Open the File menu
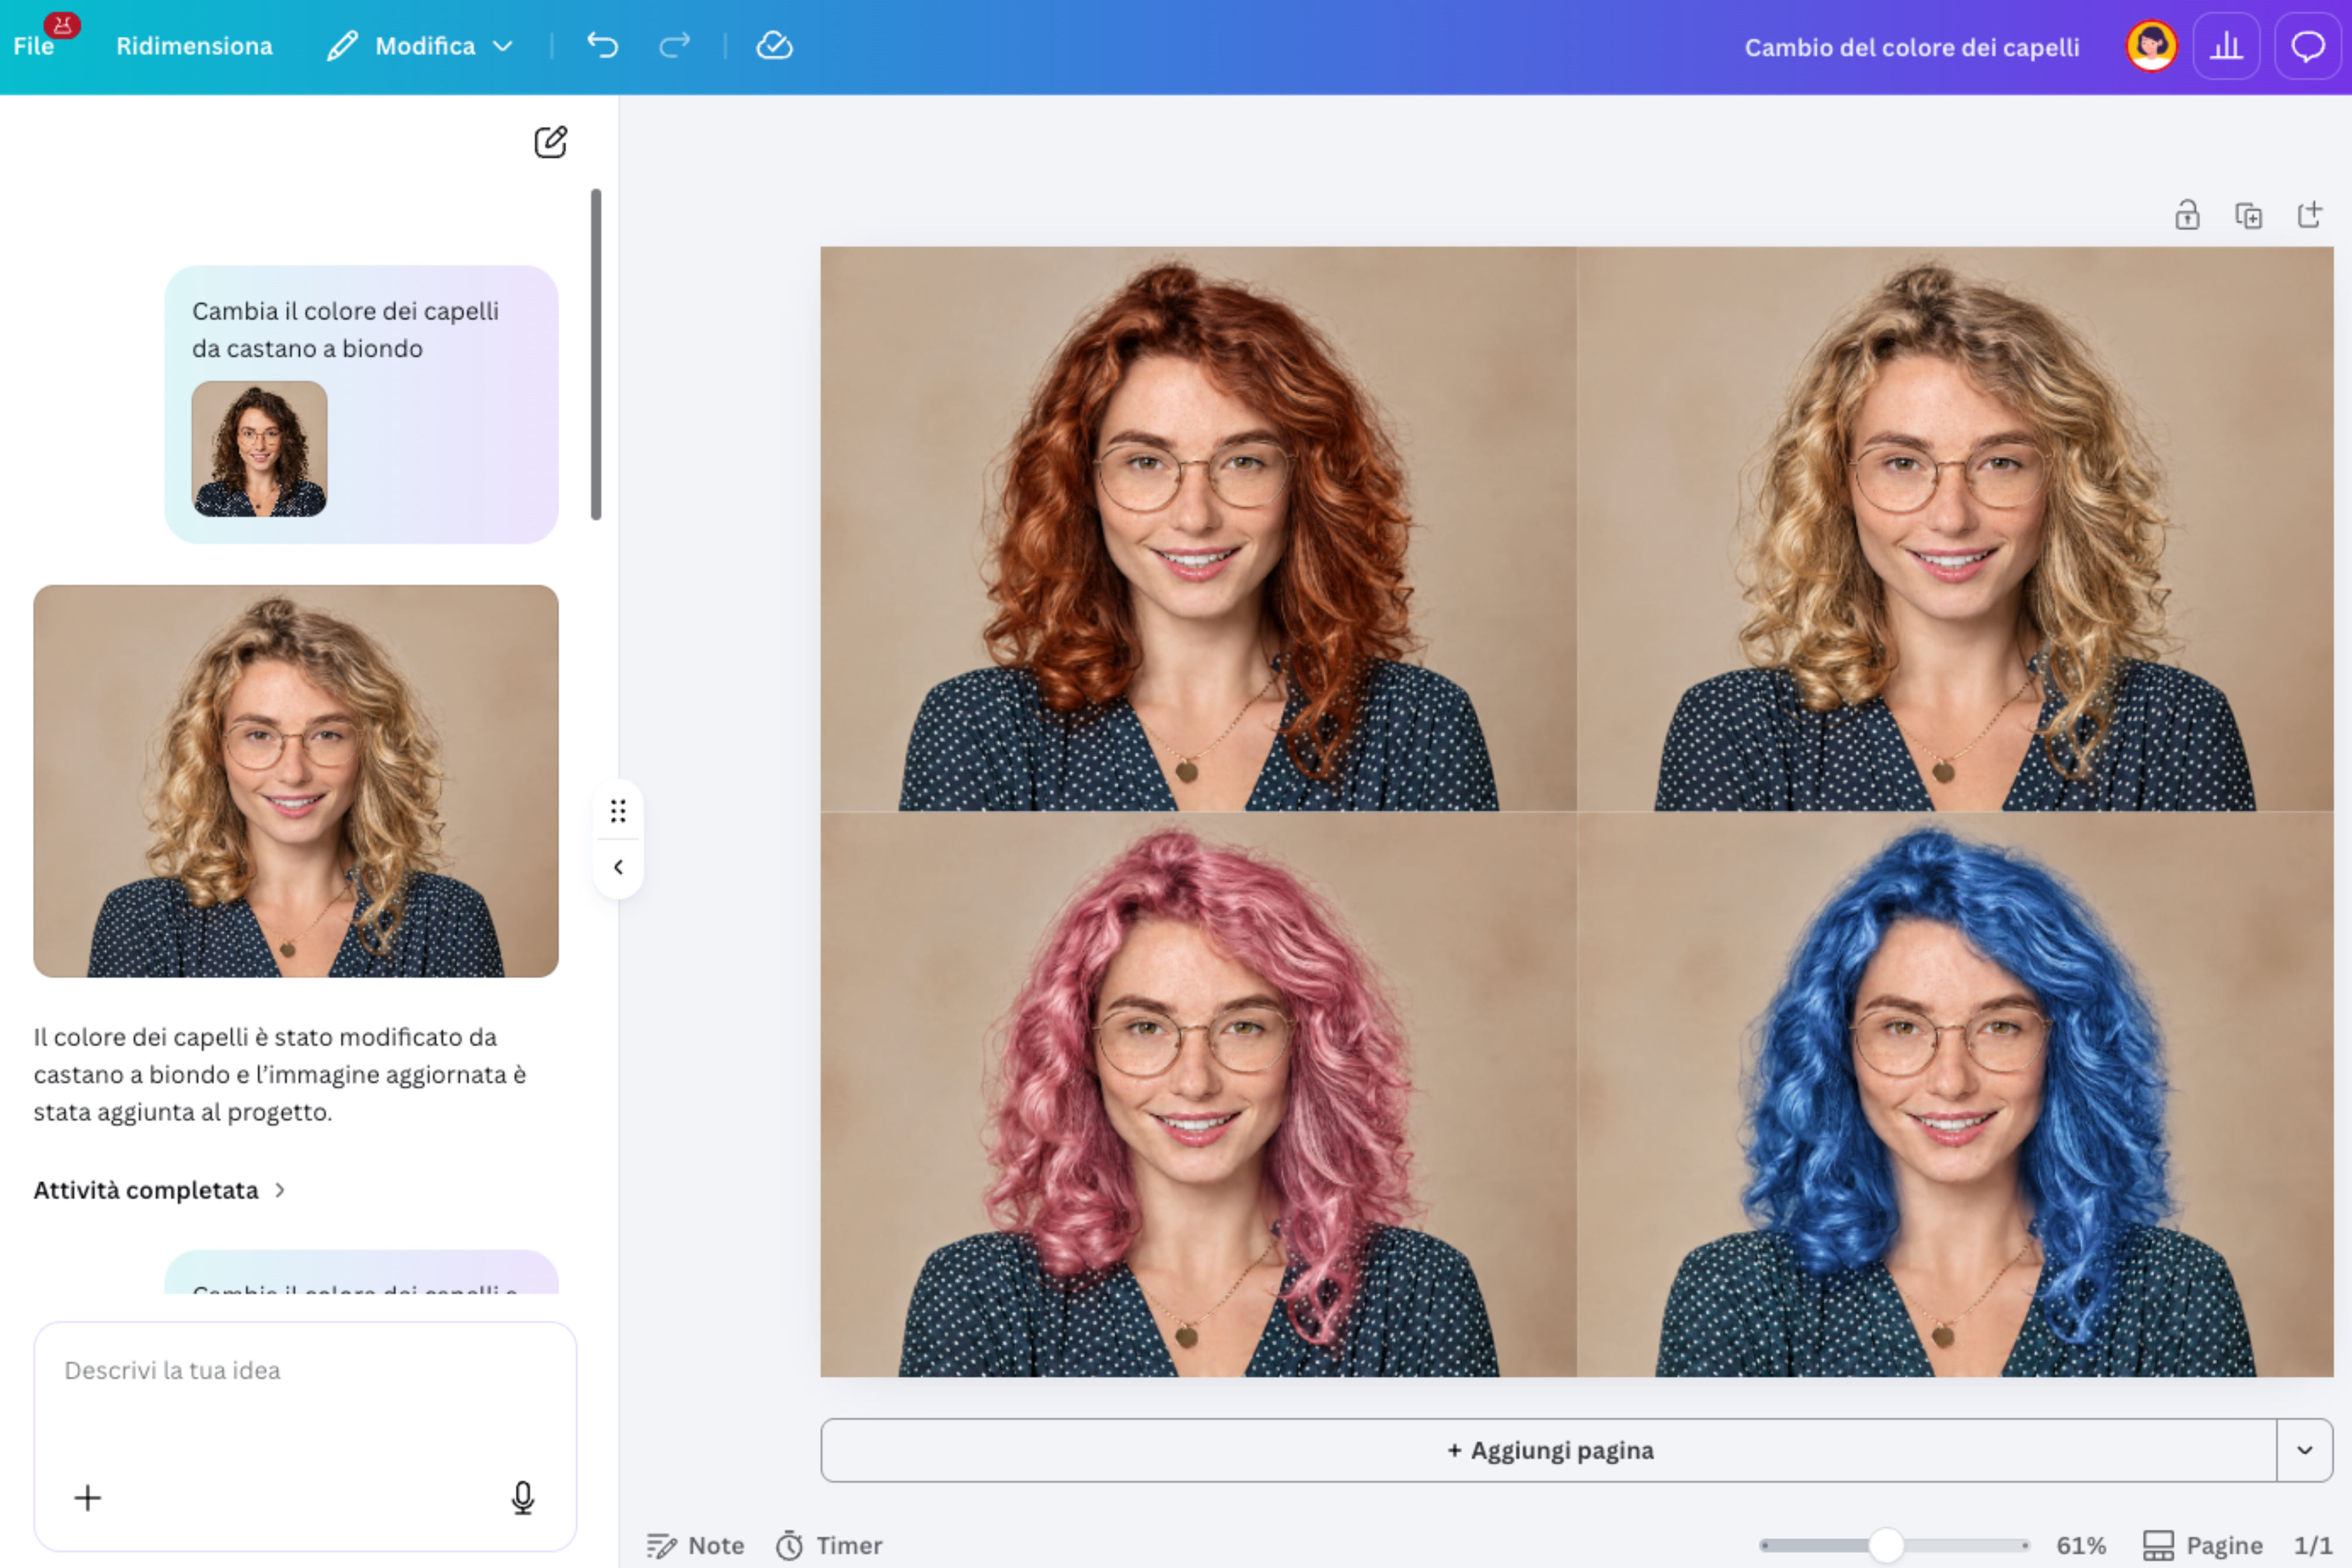2352x1568 pixels. point(33,46)
